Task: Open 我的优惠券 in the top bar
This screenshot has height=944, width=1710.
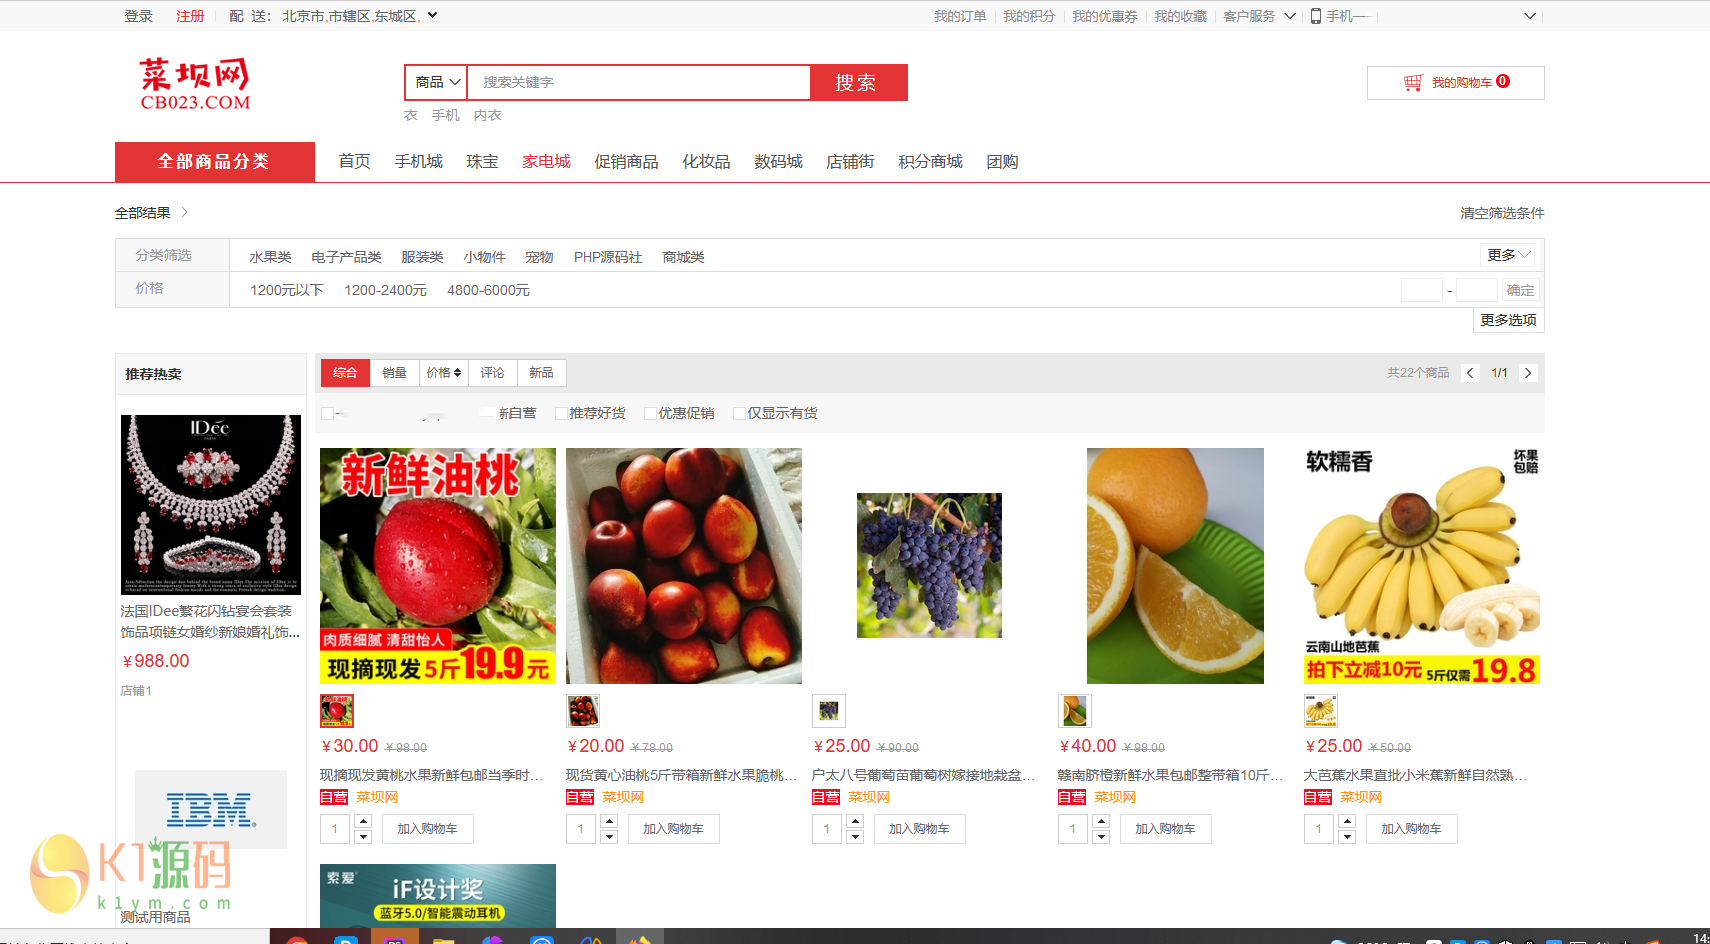Action: 1104,16
